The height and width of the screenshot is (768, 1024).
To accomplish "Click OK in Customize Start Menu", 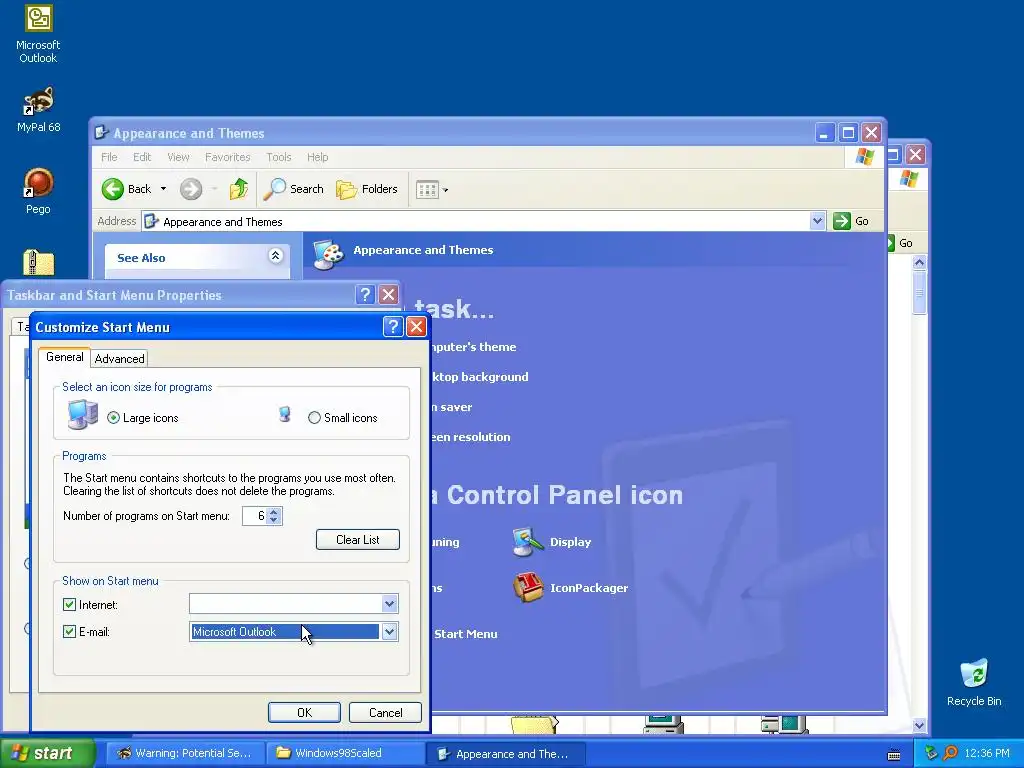I will coord(304,712).
